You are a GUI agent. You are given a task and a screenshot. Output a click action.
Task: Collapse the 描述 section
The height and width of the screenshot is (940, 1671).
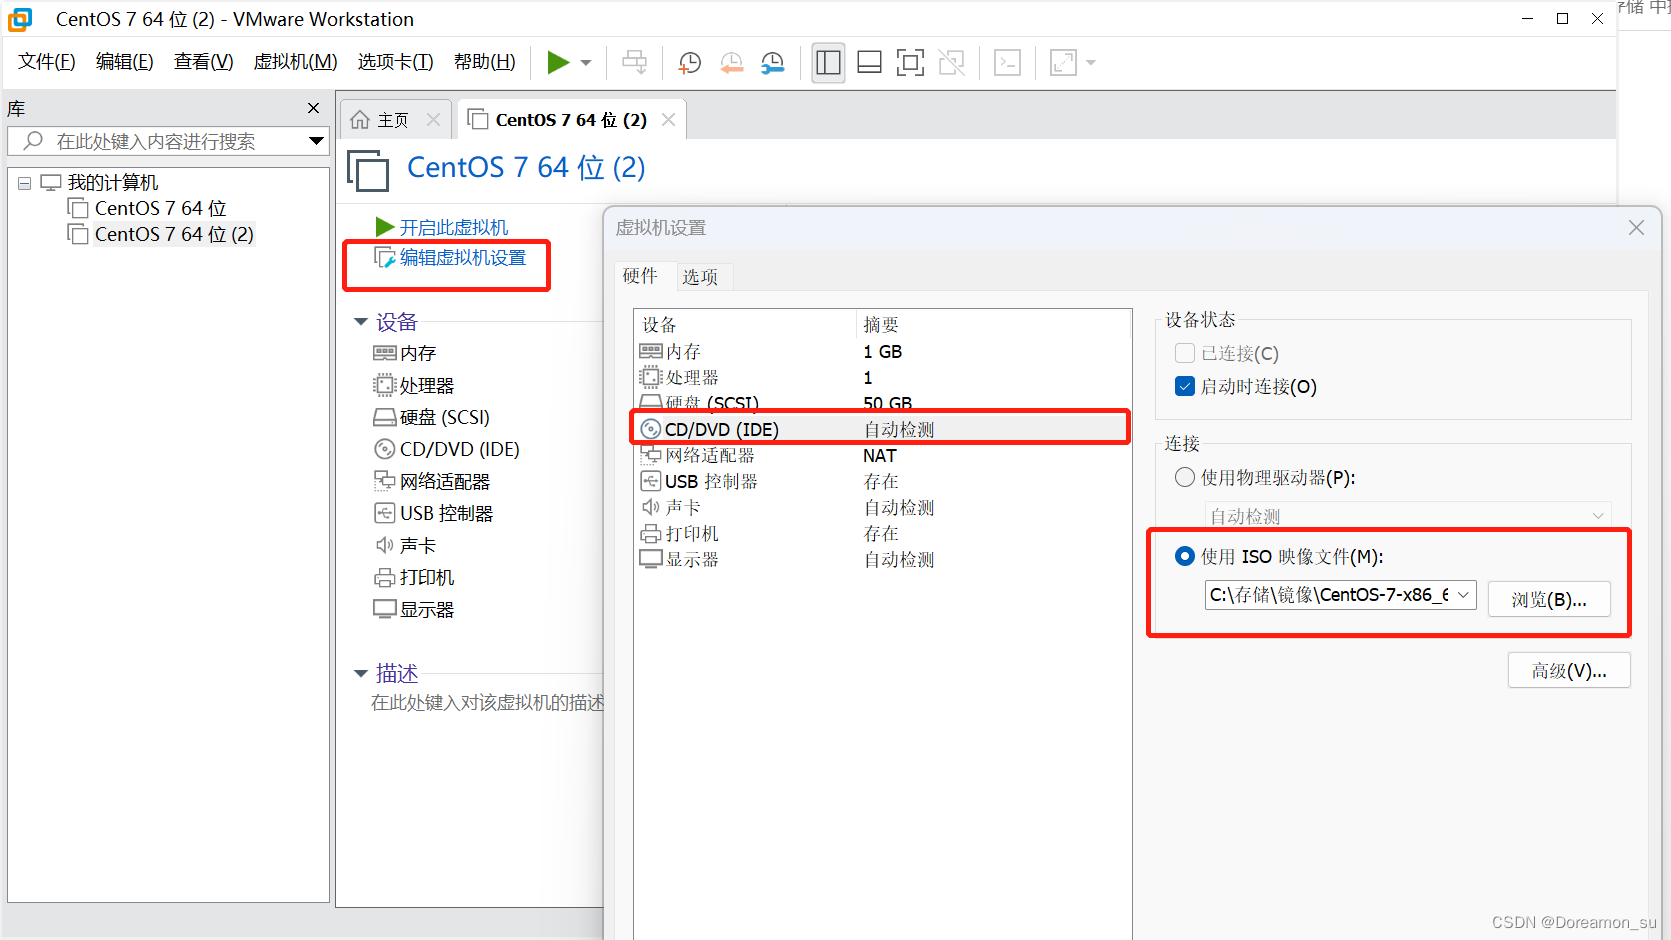point(361,674)
